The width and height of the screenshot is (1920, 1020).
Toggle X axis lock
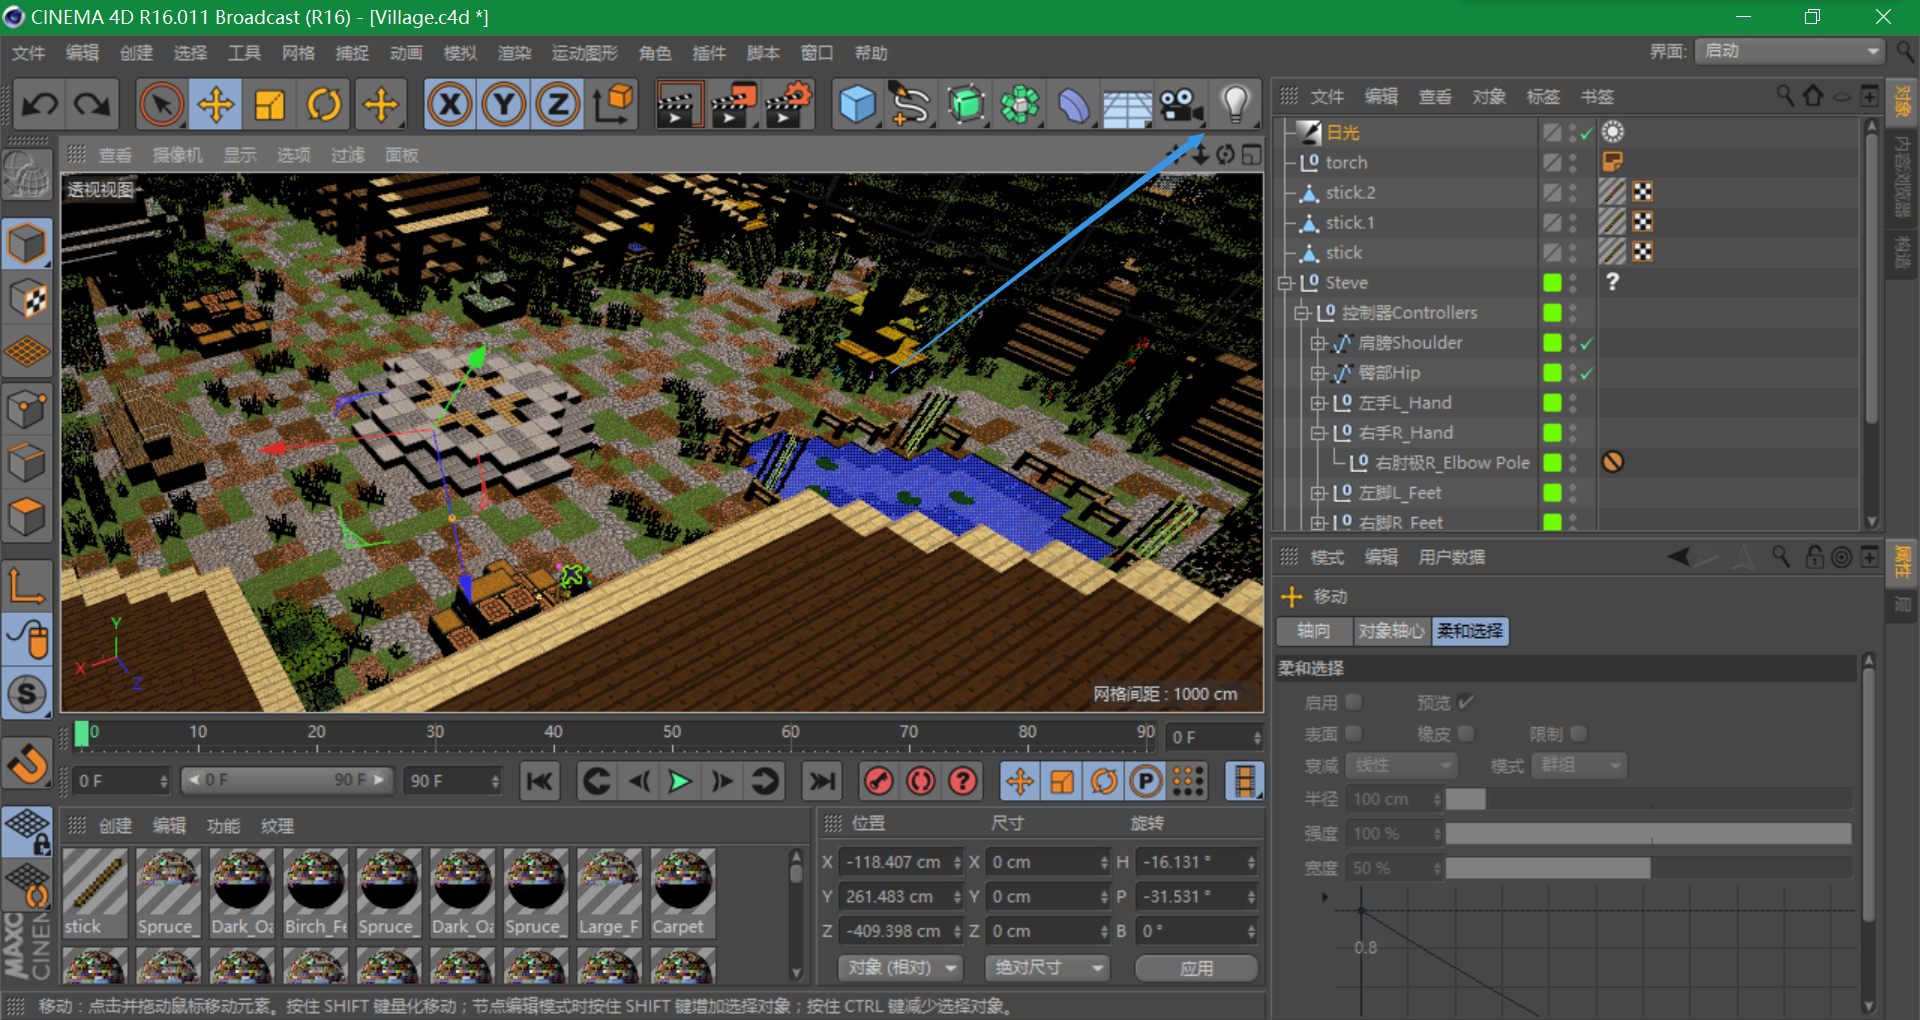[450, 104]
